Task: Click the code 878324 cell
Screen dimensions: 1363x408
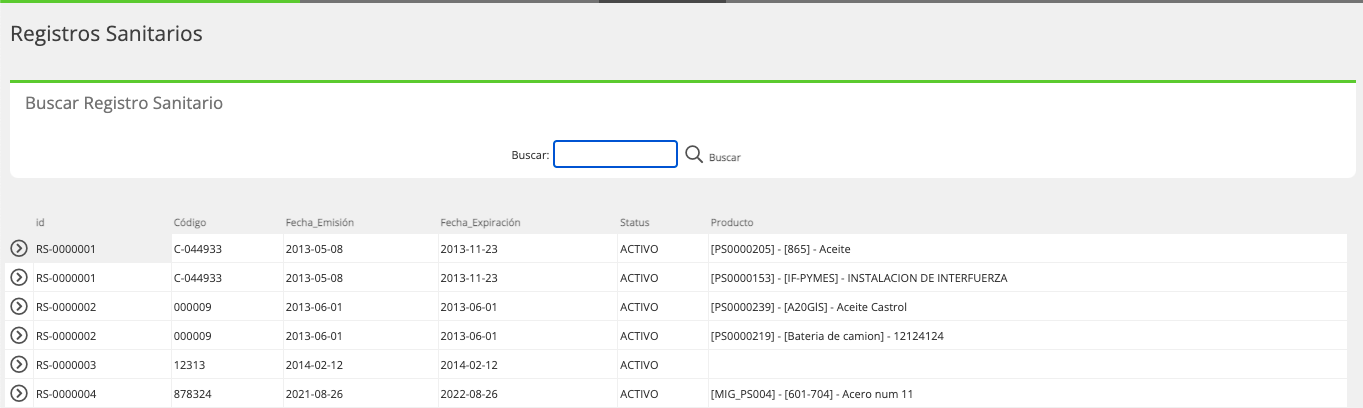Action: coord(192,394)
